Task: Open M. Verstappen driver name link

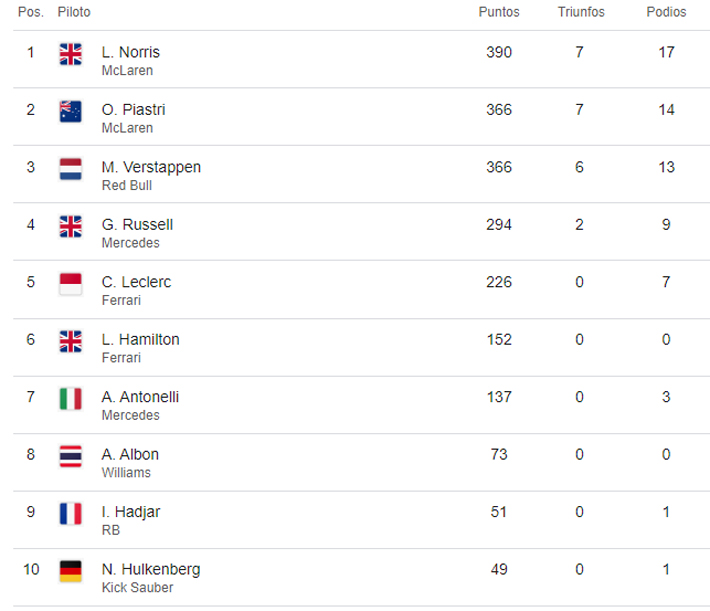Action: [151, 167]
